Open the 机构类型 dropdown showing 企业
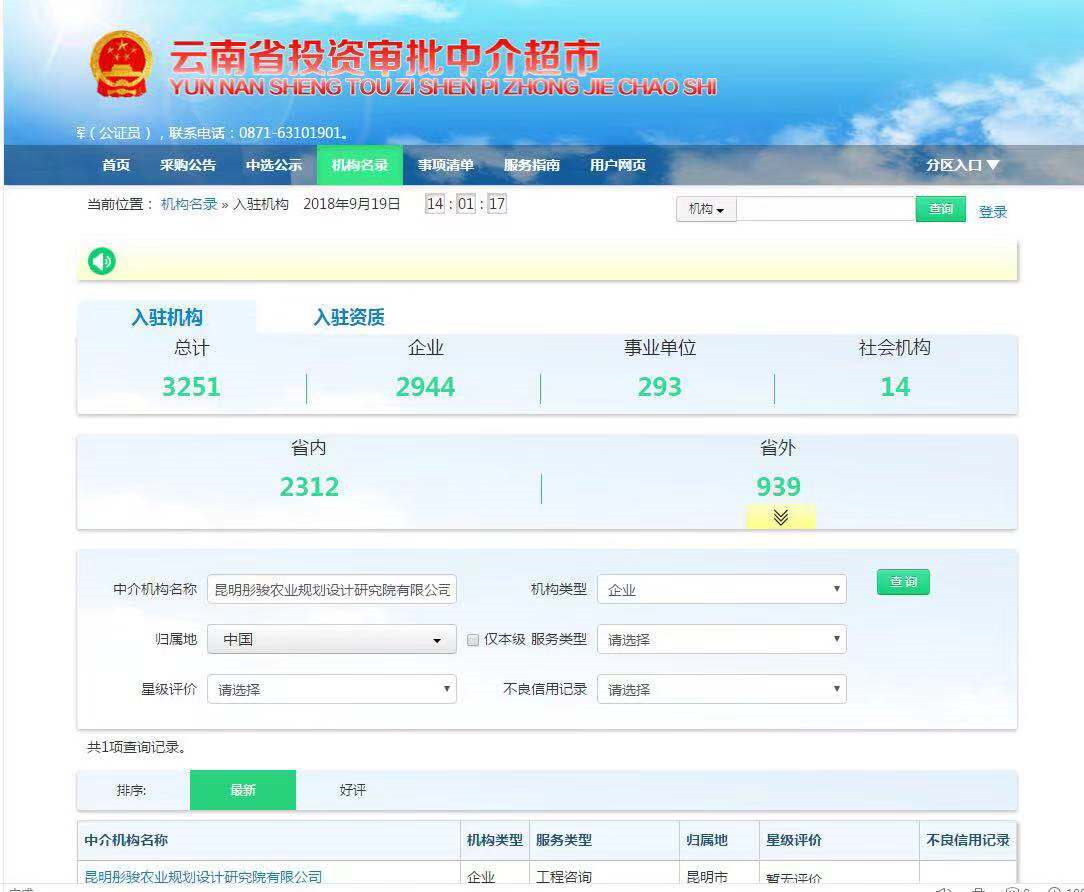This screenshot has height=892, width=1084. (722, 589)
